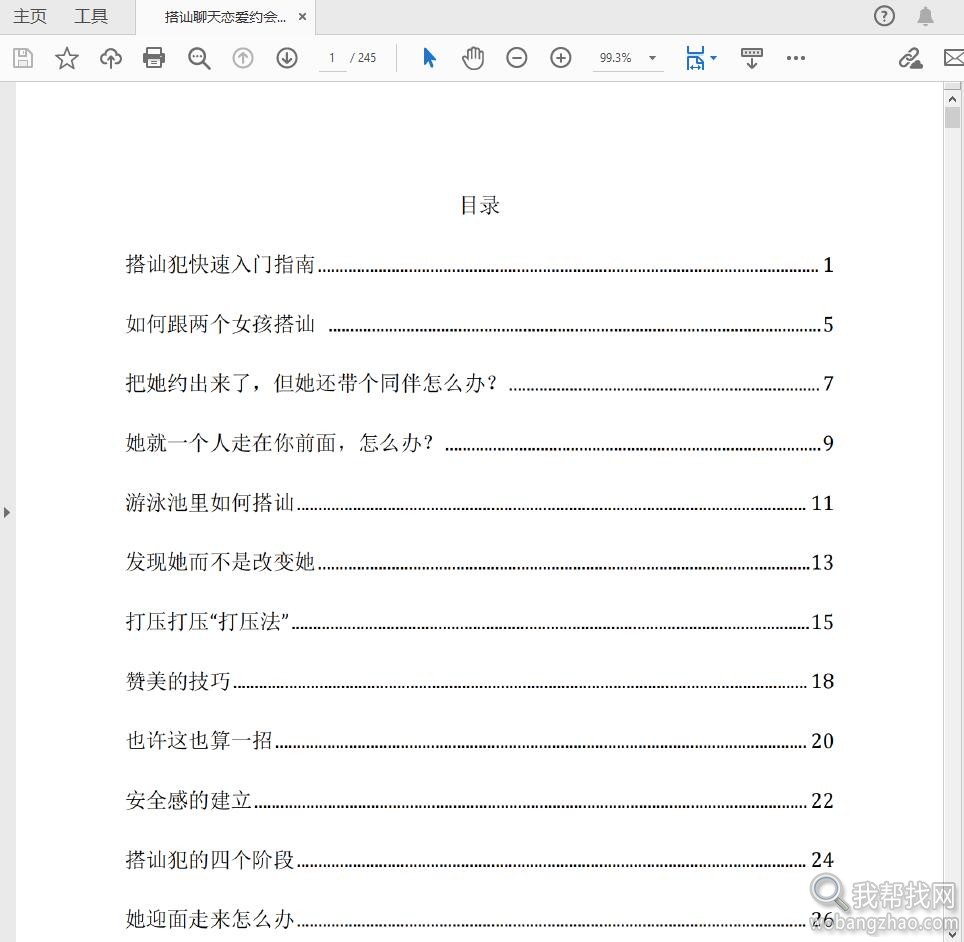Click the upload to cloud icon
The width and height of the screenshot is (964, 942).
coord(111,58)
